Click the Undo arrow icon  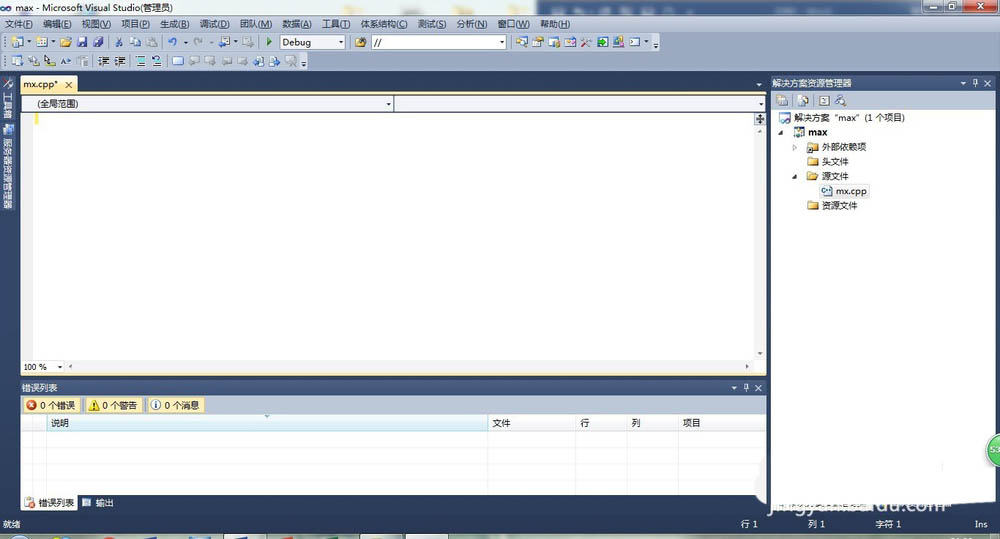point(172,42)
